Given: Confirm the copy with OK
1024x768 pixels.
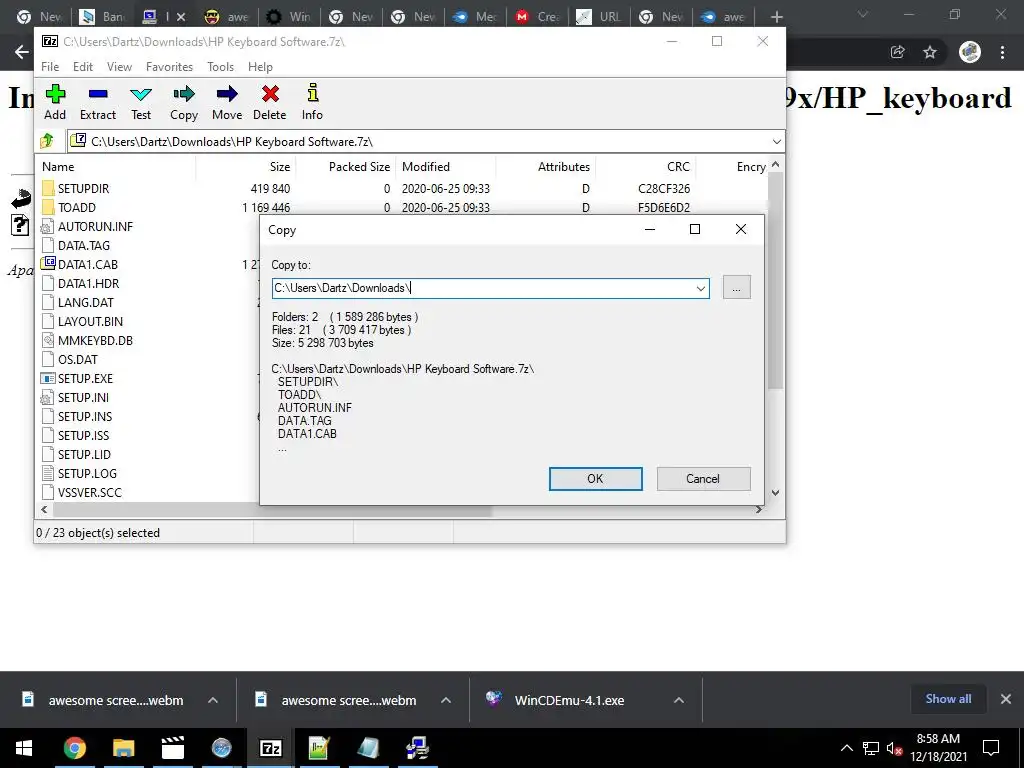Looking at the screenshot, I should (x=596, y=479).
